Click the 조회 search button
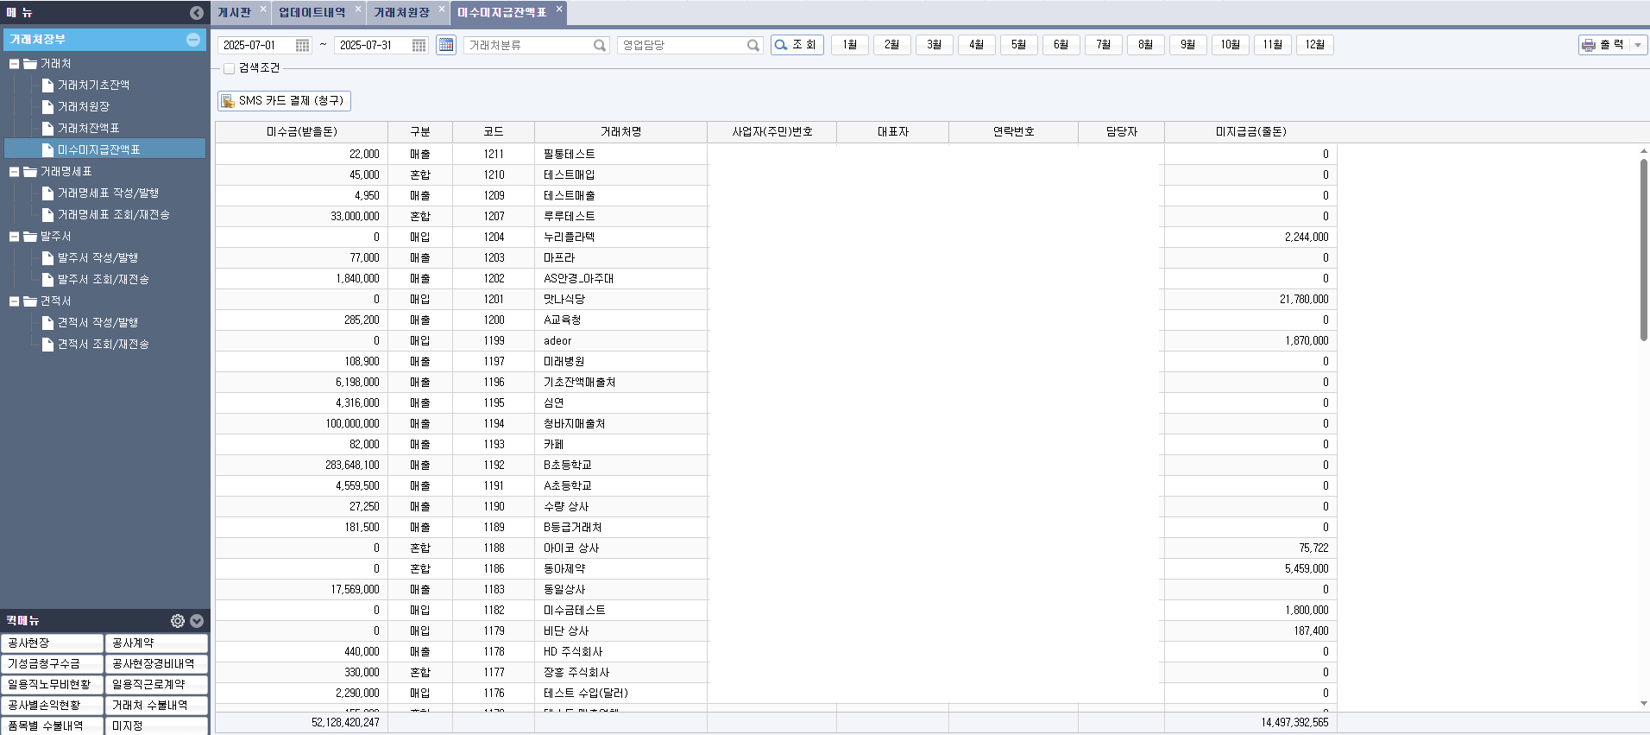The height and width of the screenshot is (735, 1650). pyautogui.click(x=797, y=45)
